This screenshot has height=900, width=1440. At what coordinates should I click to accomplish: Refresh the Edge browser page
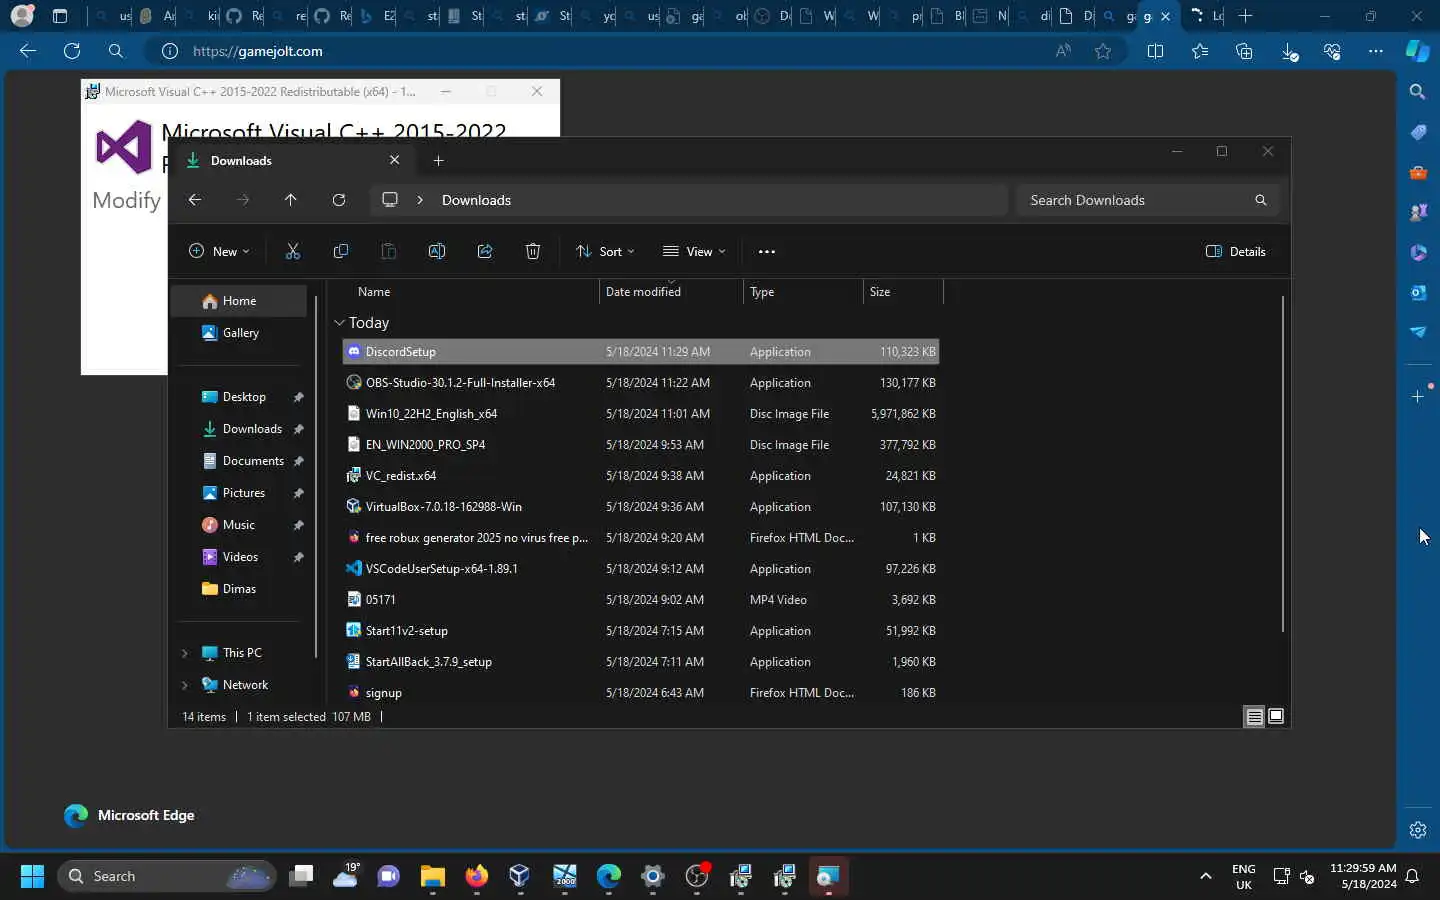[72, 51]
